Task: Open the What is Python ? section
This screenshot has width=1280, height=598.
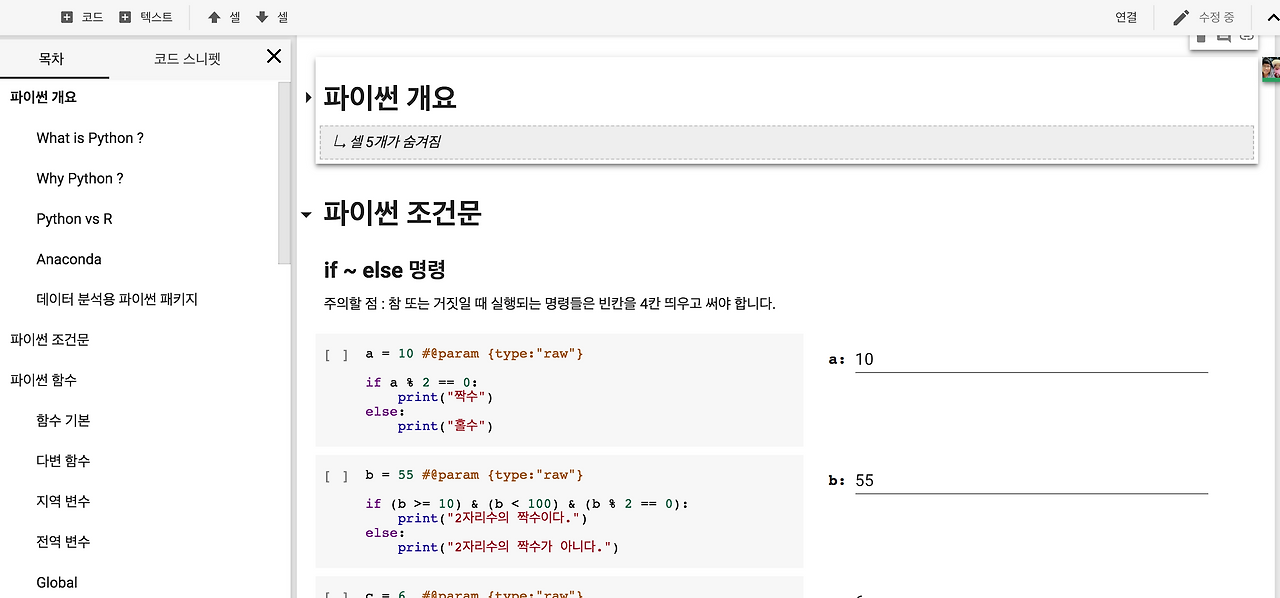Action: pyautogui.click(x=89, y=137)
